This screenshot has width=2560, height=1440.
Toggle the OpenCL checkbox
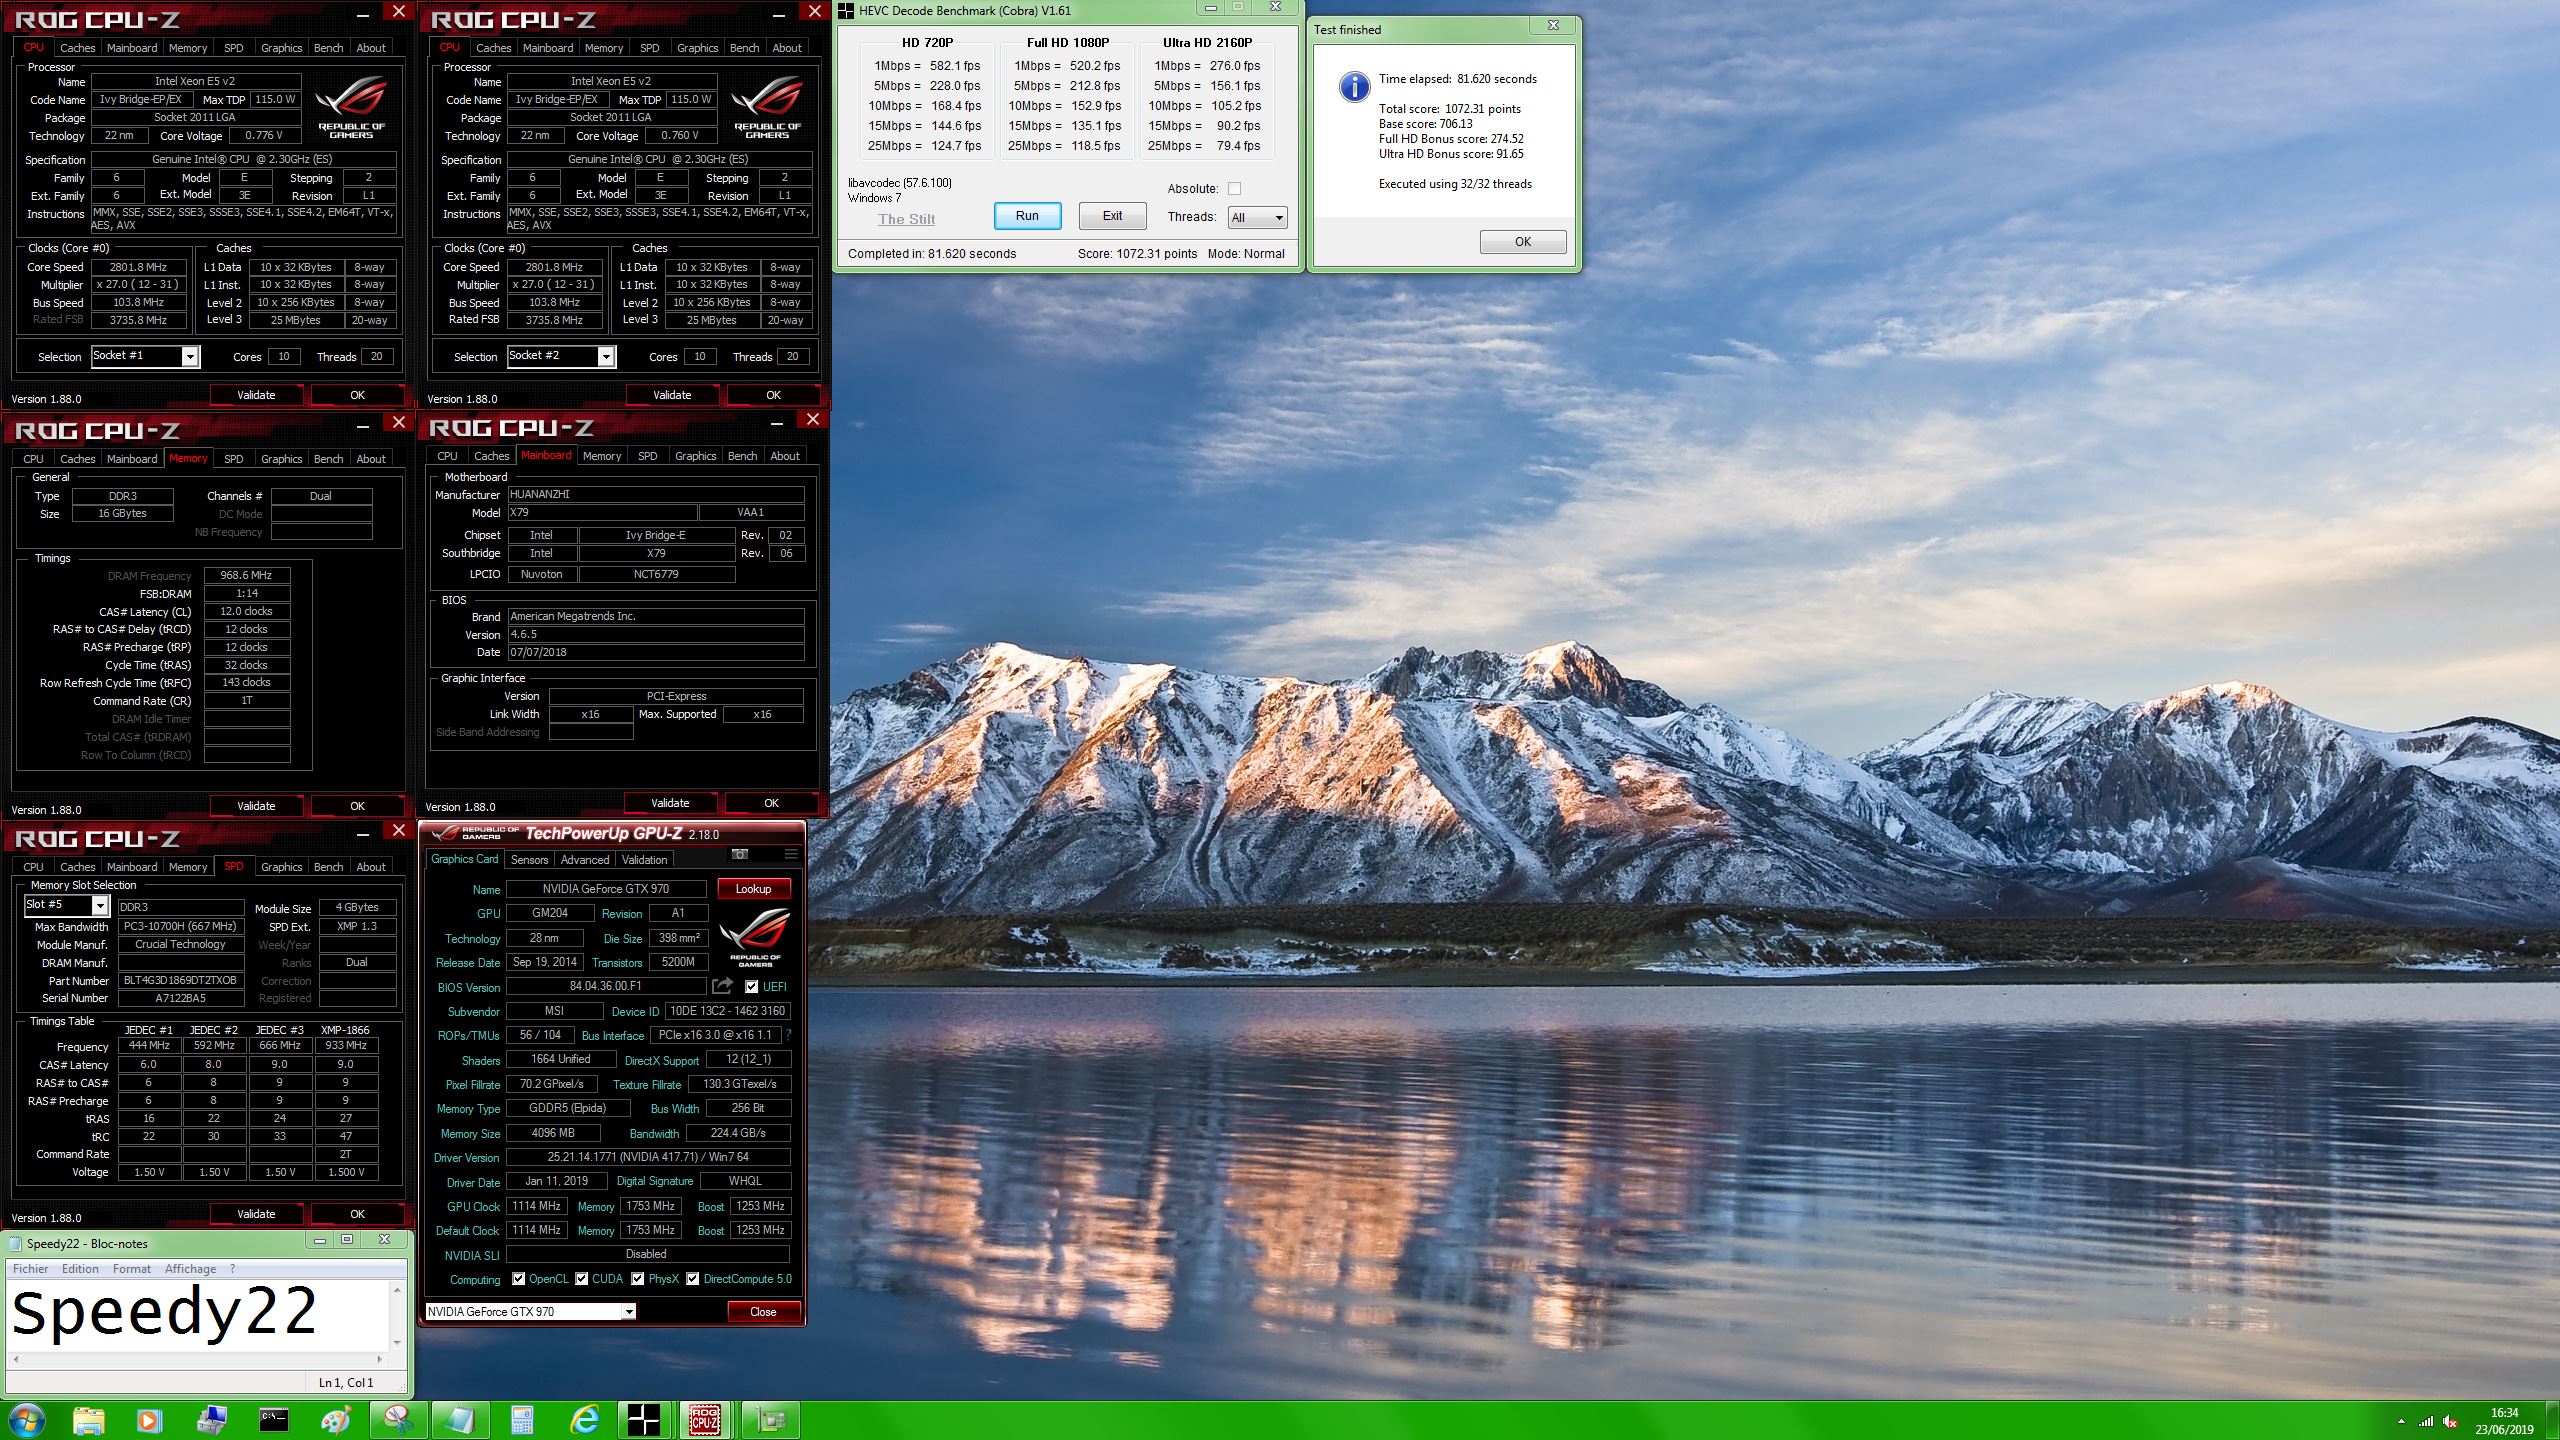(x=518, y=1278)
